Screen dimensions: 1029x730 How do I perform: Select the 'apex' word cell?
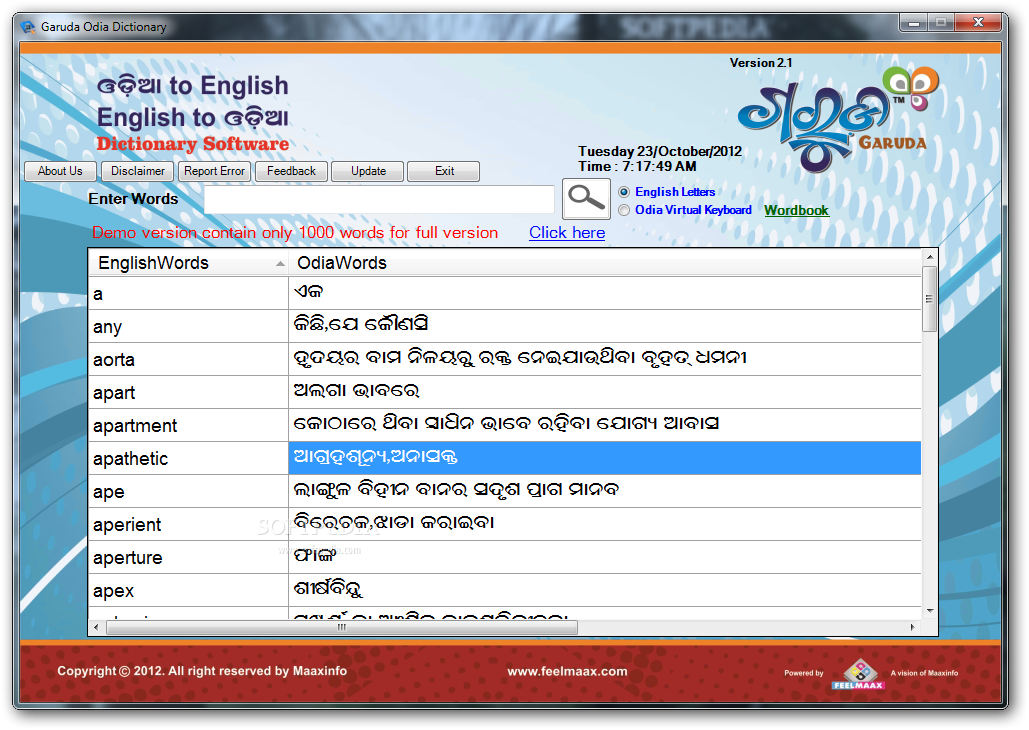[x=188, y=590]
